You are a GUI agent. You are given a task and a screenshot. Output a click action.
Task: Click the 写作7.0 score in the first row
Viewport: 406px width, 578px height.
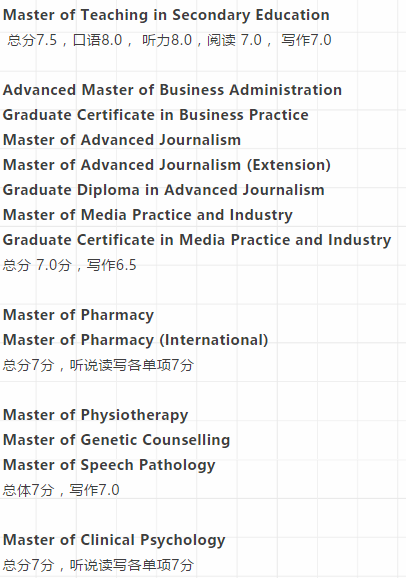click(306, 40)
